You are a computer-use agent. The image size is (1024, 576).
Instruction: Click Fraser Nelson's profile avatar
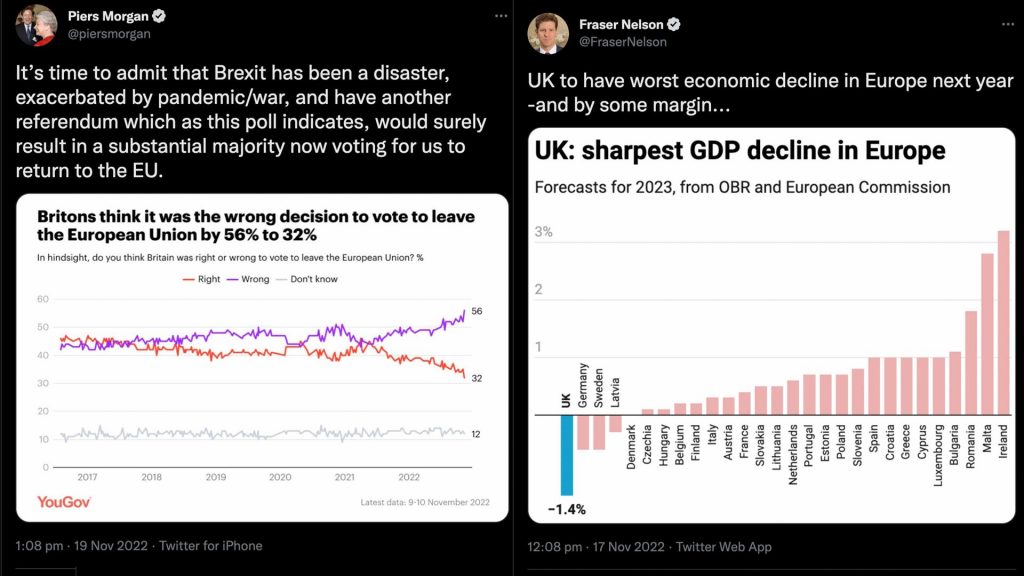(x=548, y=31)
